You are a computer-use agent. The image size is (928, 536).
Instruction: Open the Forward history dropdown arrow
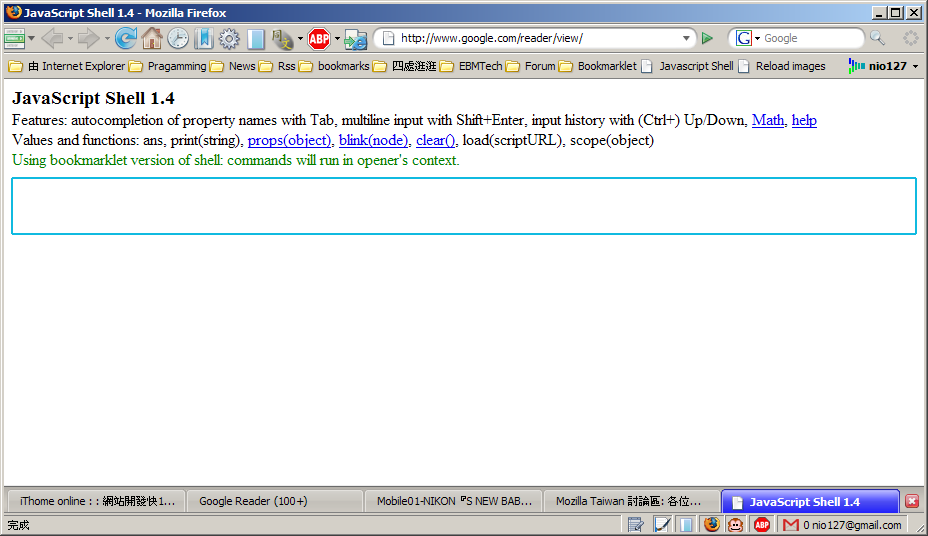pyautogui.click(x=107, y=38)
